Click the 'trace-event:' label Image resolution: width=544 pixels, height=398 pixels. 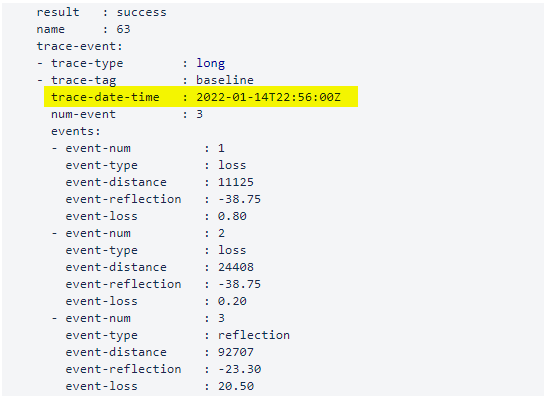point(80,46)
